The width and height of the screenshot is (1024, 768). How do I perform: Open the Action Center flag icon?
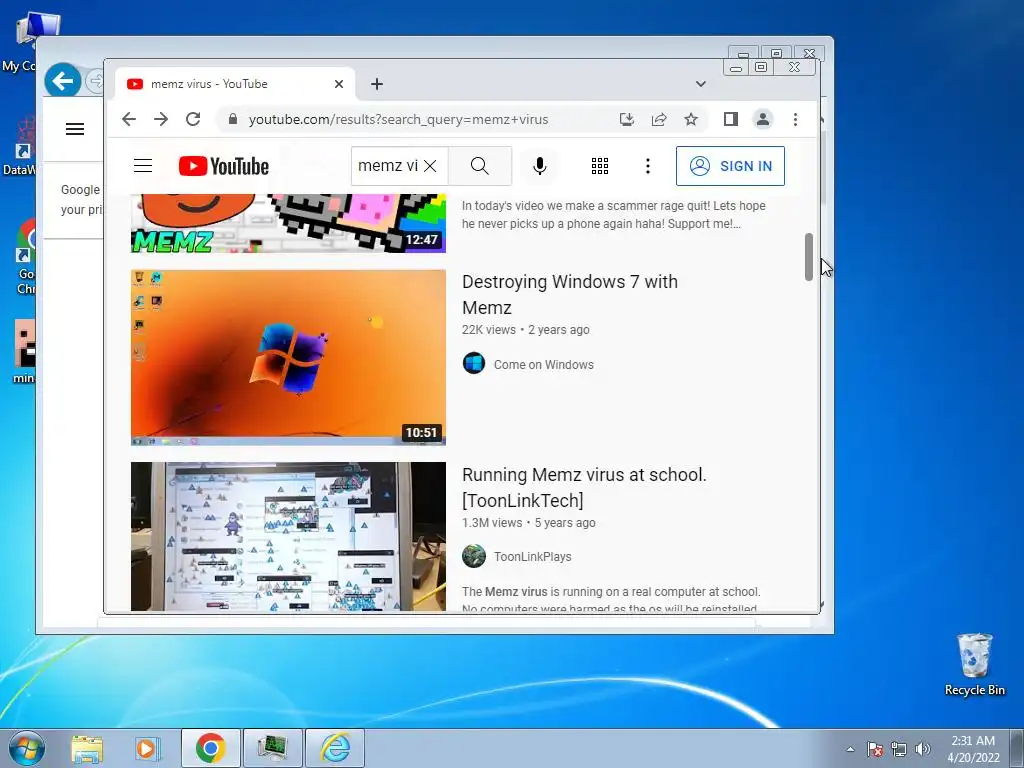[x=874, y=749]
